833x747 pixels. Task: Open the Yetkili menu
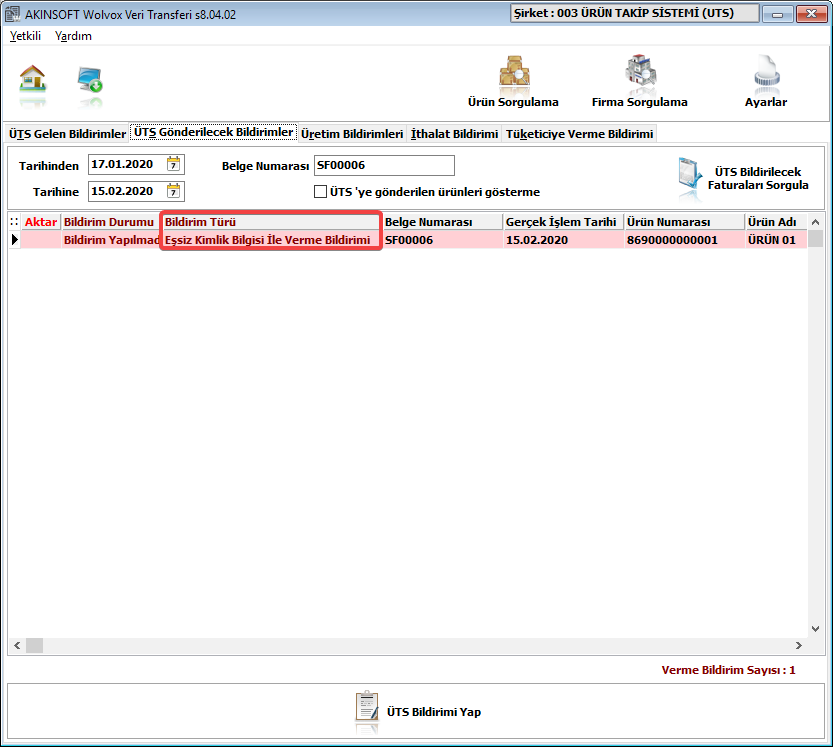click(x=25, y=36)
